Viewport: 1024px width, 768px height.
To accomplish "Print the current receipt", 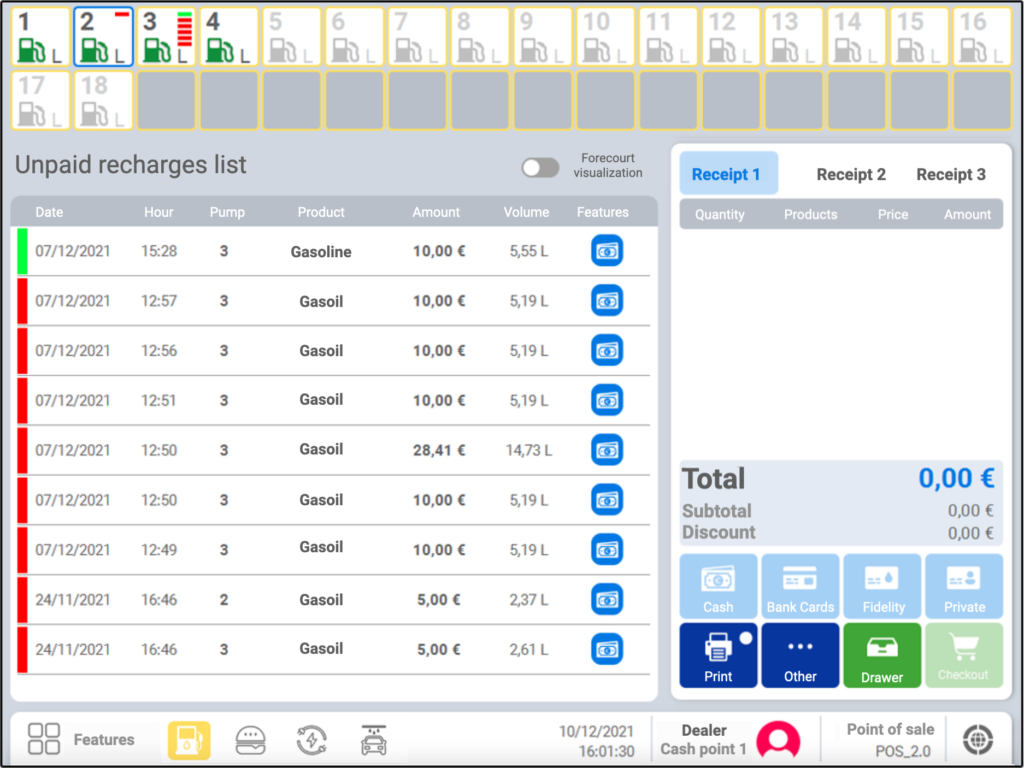I will 718,655.
